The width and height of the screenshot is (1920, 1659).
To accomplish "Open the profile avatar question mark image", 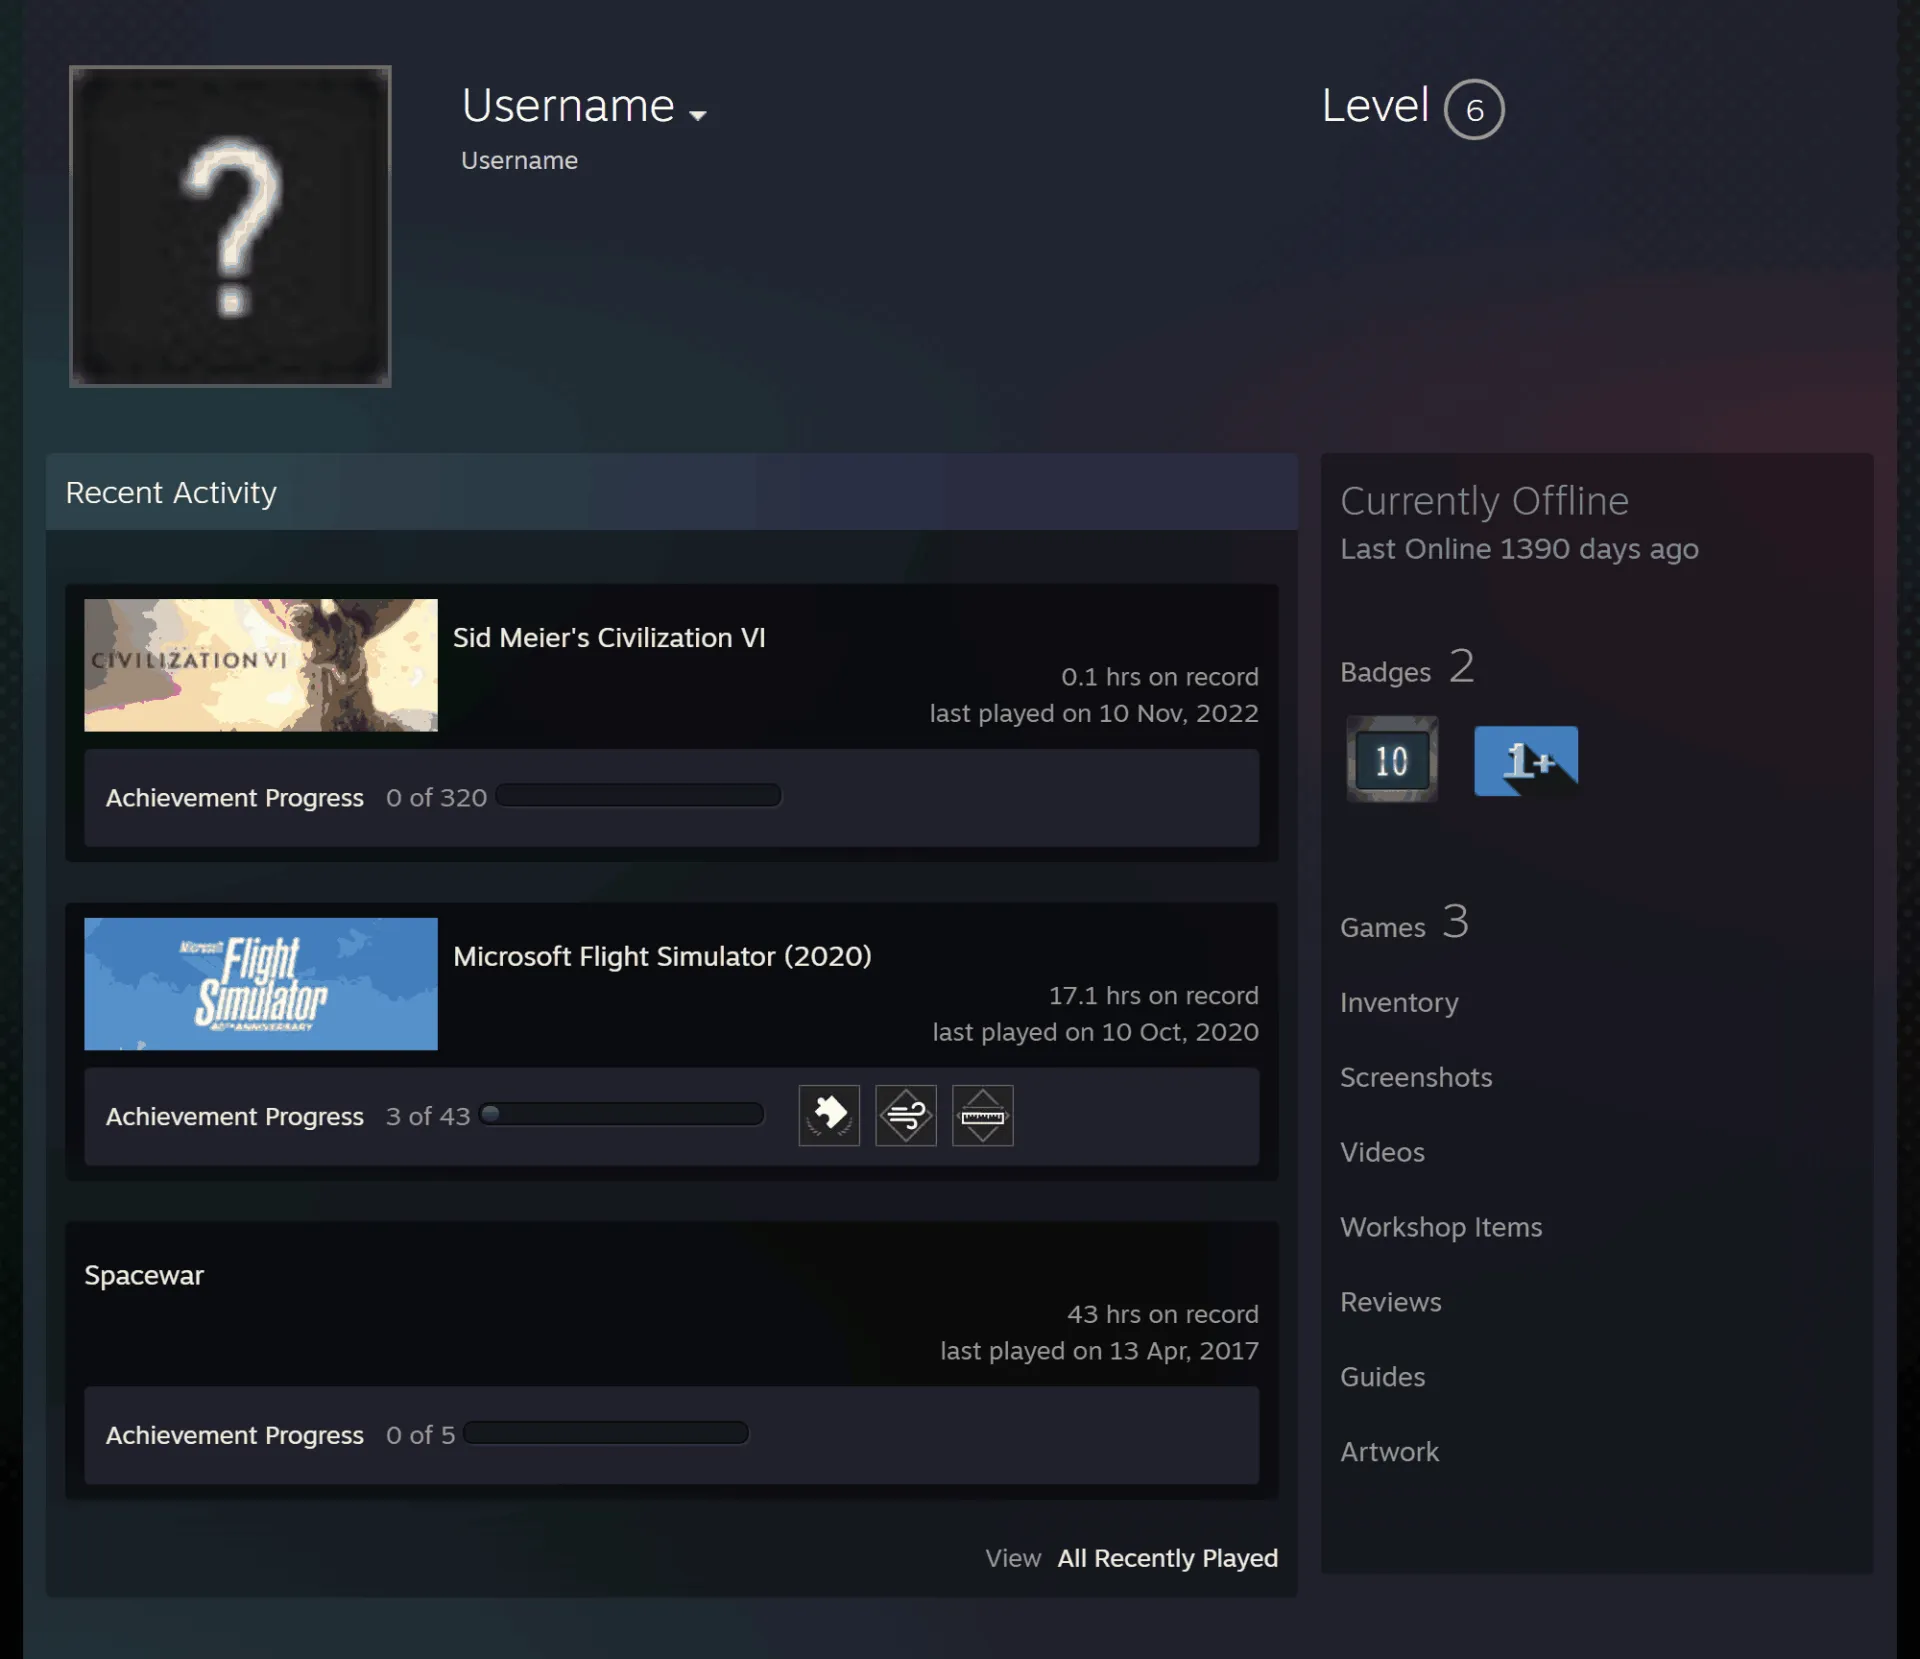I will (230, 226).
